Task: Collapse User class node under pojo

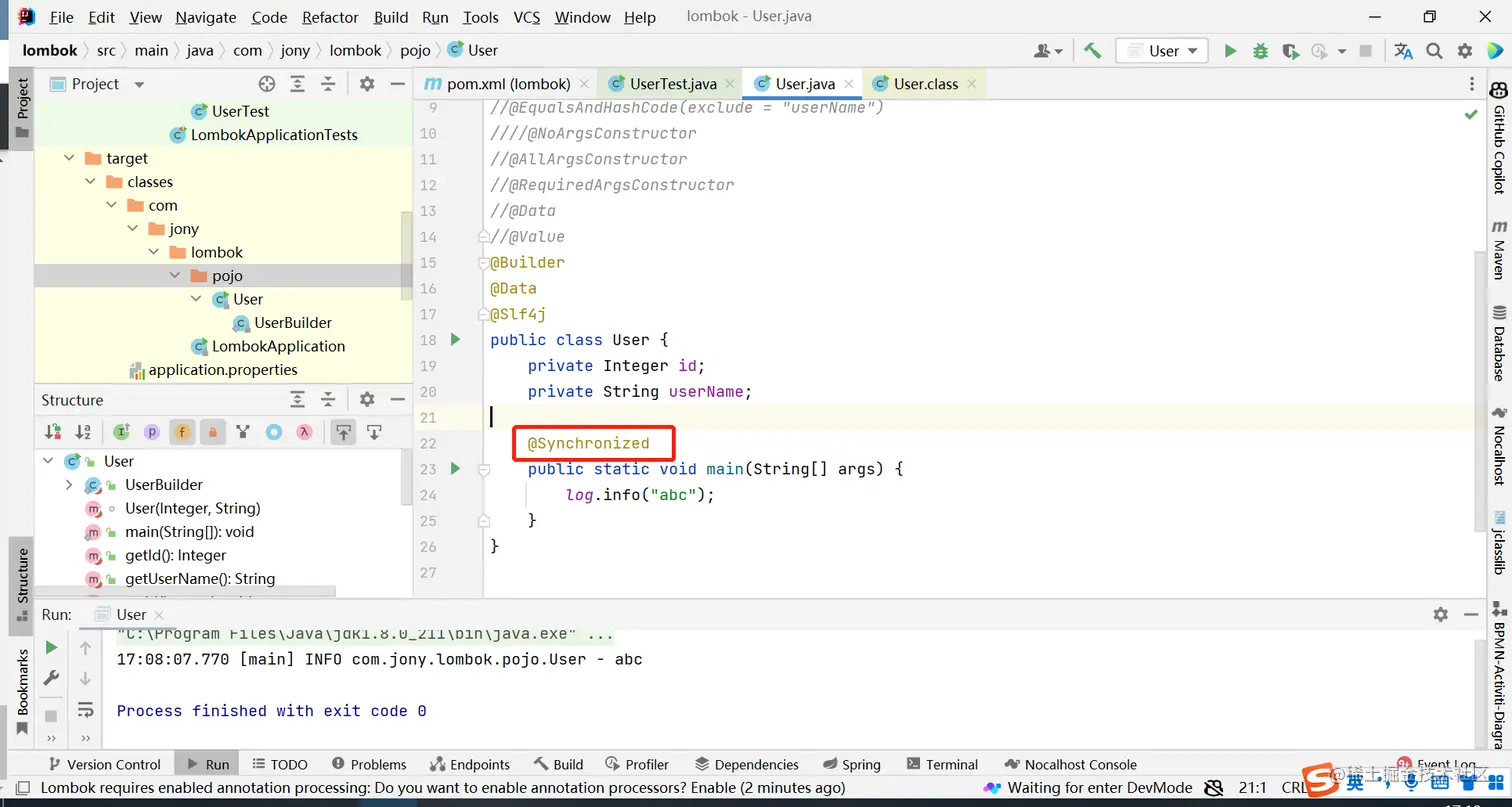Action: 195,299
